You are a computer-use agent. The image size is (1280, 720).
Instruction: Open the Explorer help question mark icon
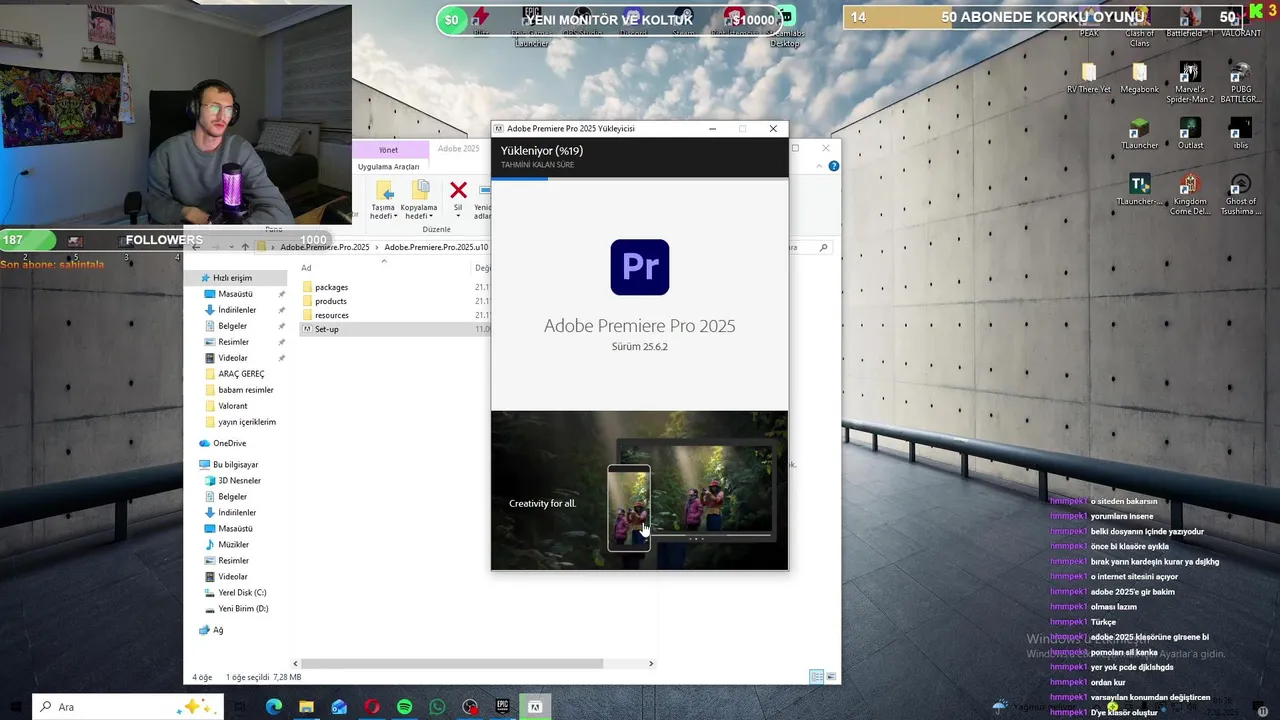click(x=833, y=166)
